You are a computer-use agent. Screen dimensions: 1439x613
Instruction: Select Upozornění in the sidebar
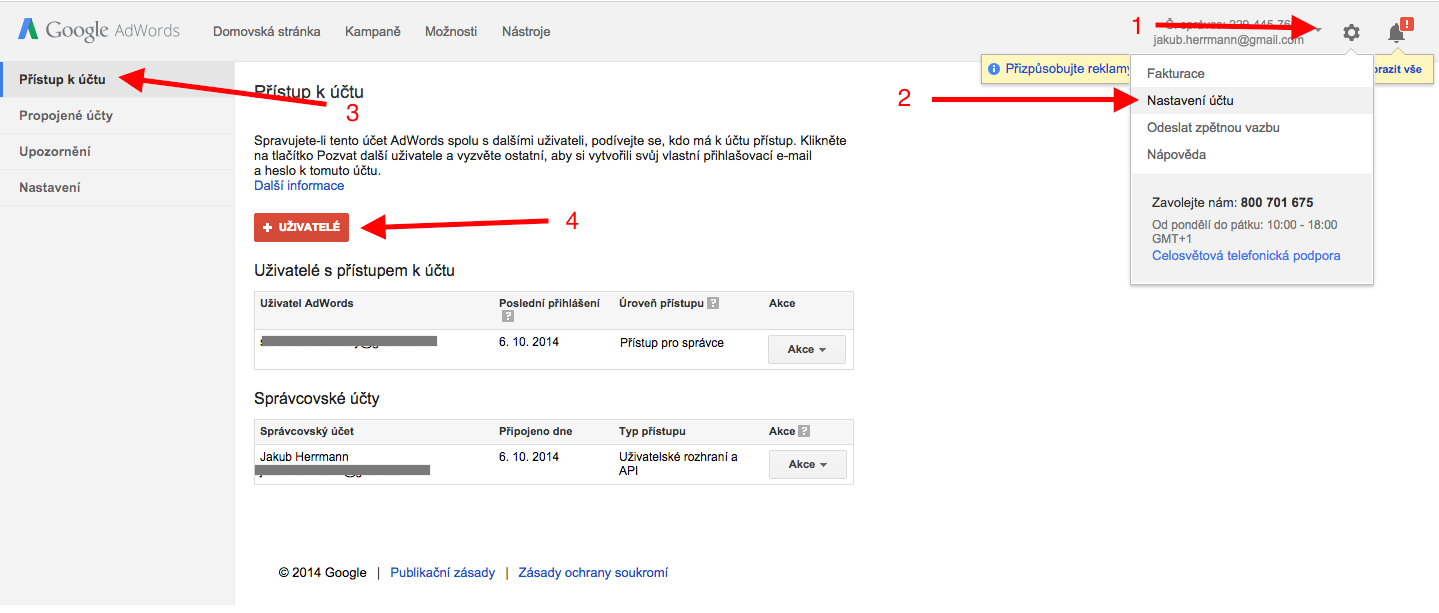point(117,151)
